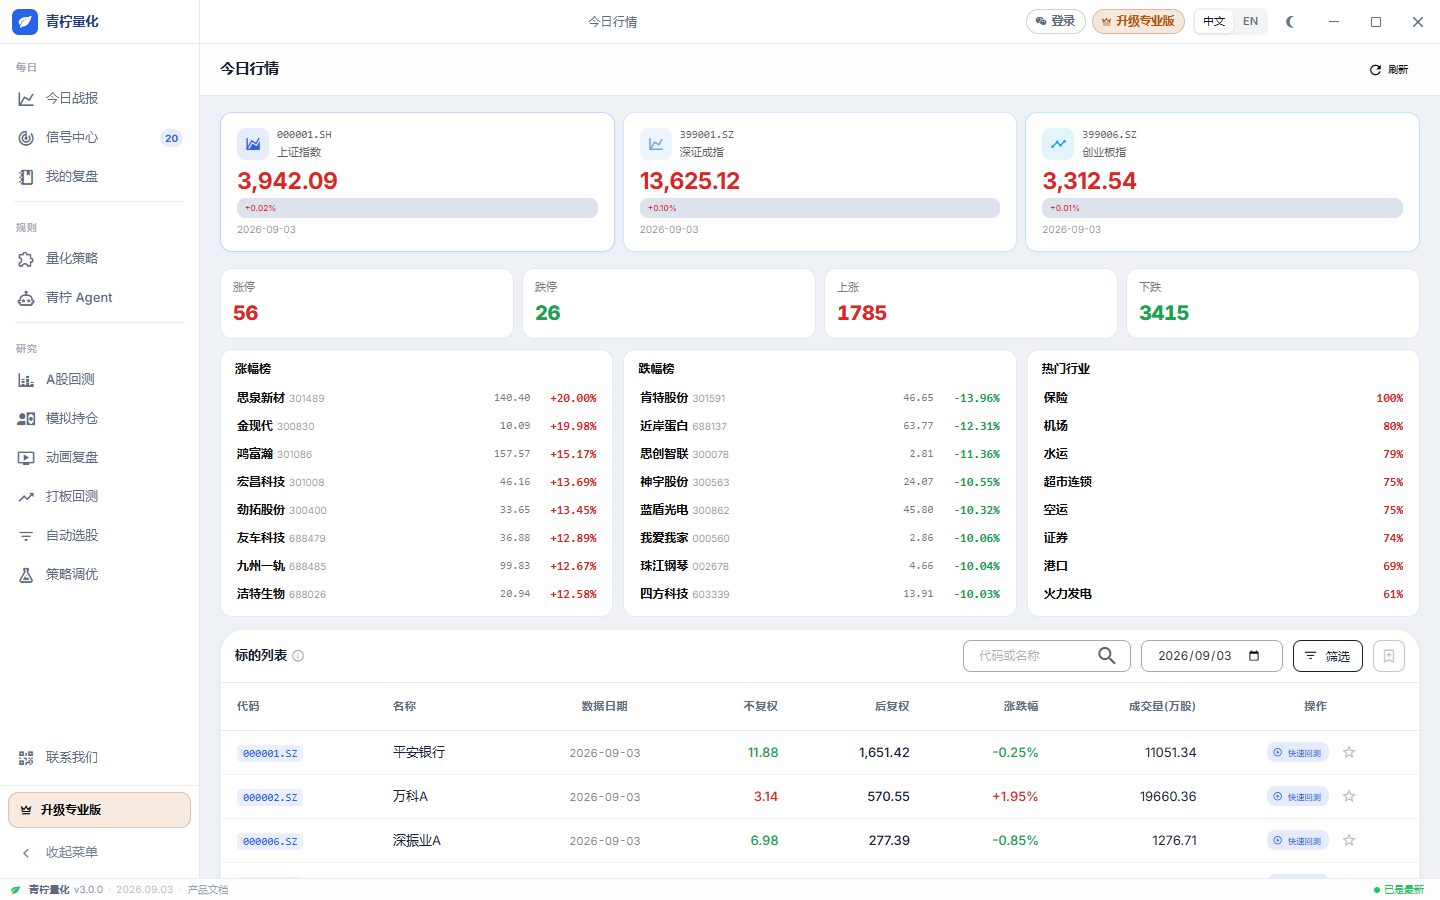Click the 上证指数 chart icon
Image resolution: width=1440 pixels, height=900 pixels.
[253, 144]
